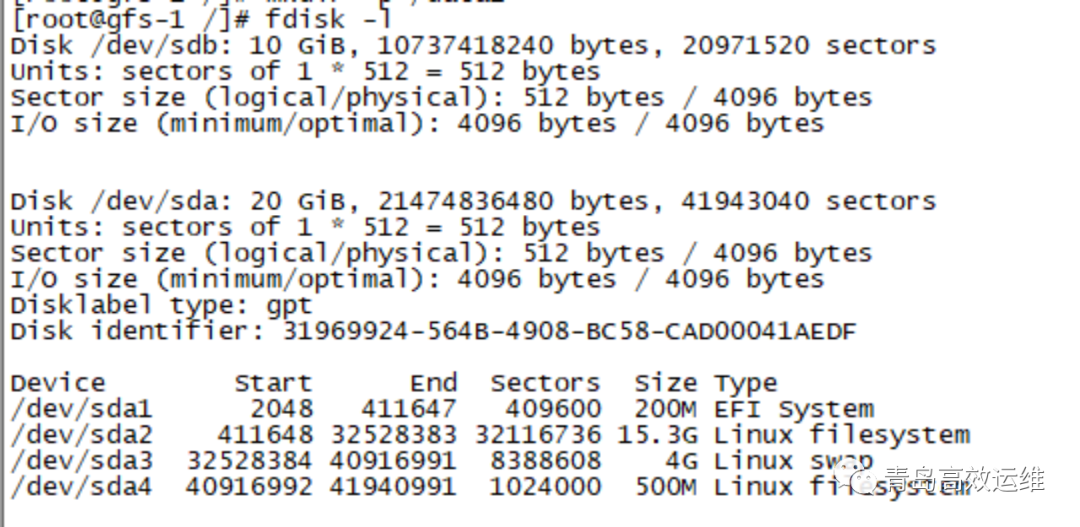Image resolution: width=1080 pixels, height=527 pixels.
Task: Click the Sectors column header
Action: [x=545, y=383]
